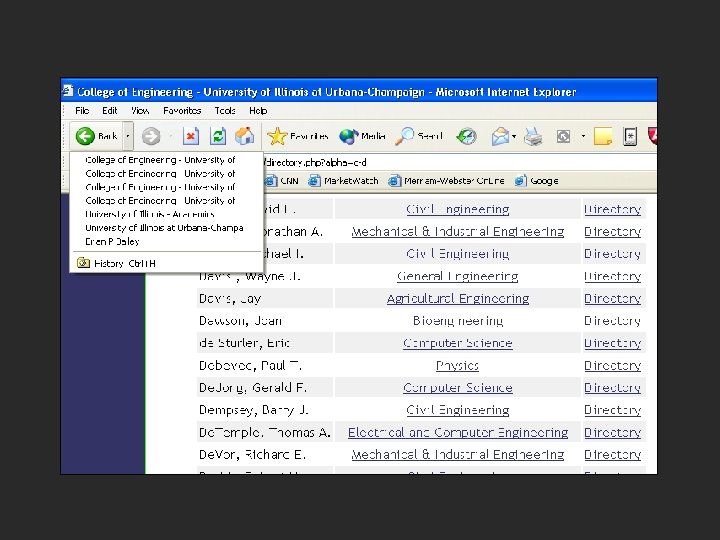Open Civil Engineering link for Dempsey, Barry J.
Viewport: 720px width, 540px height.
point(457,410)
